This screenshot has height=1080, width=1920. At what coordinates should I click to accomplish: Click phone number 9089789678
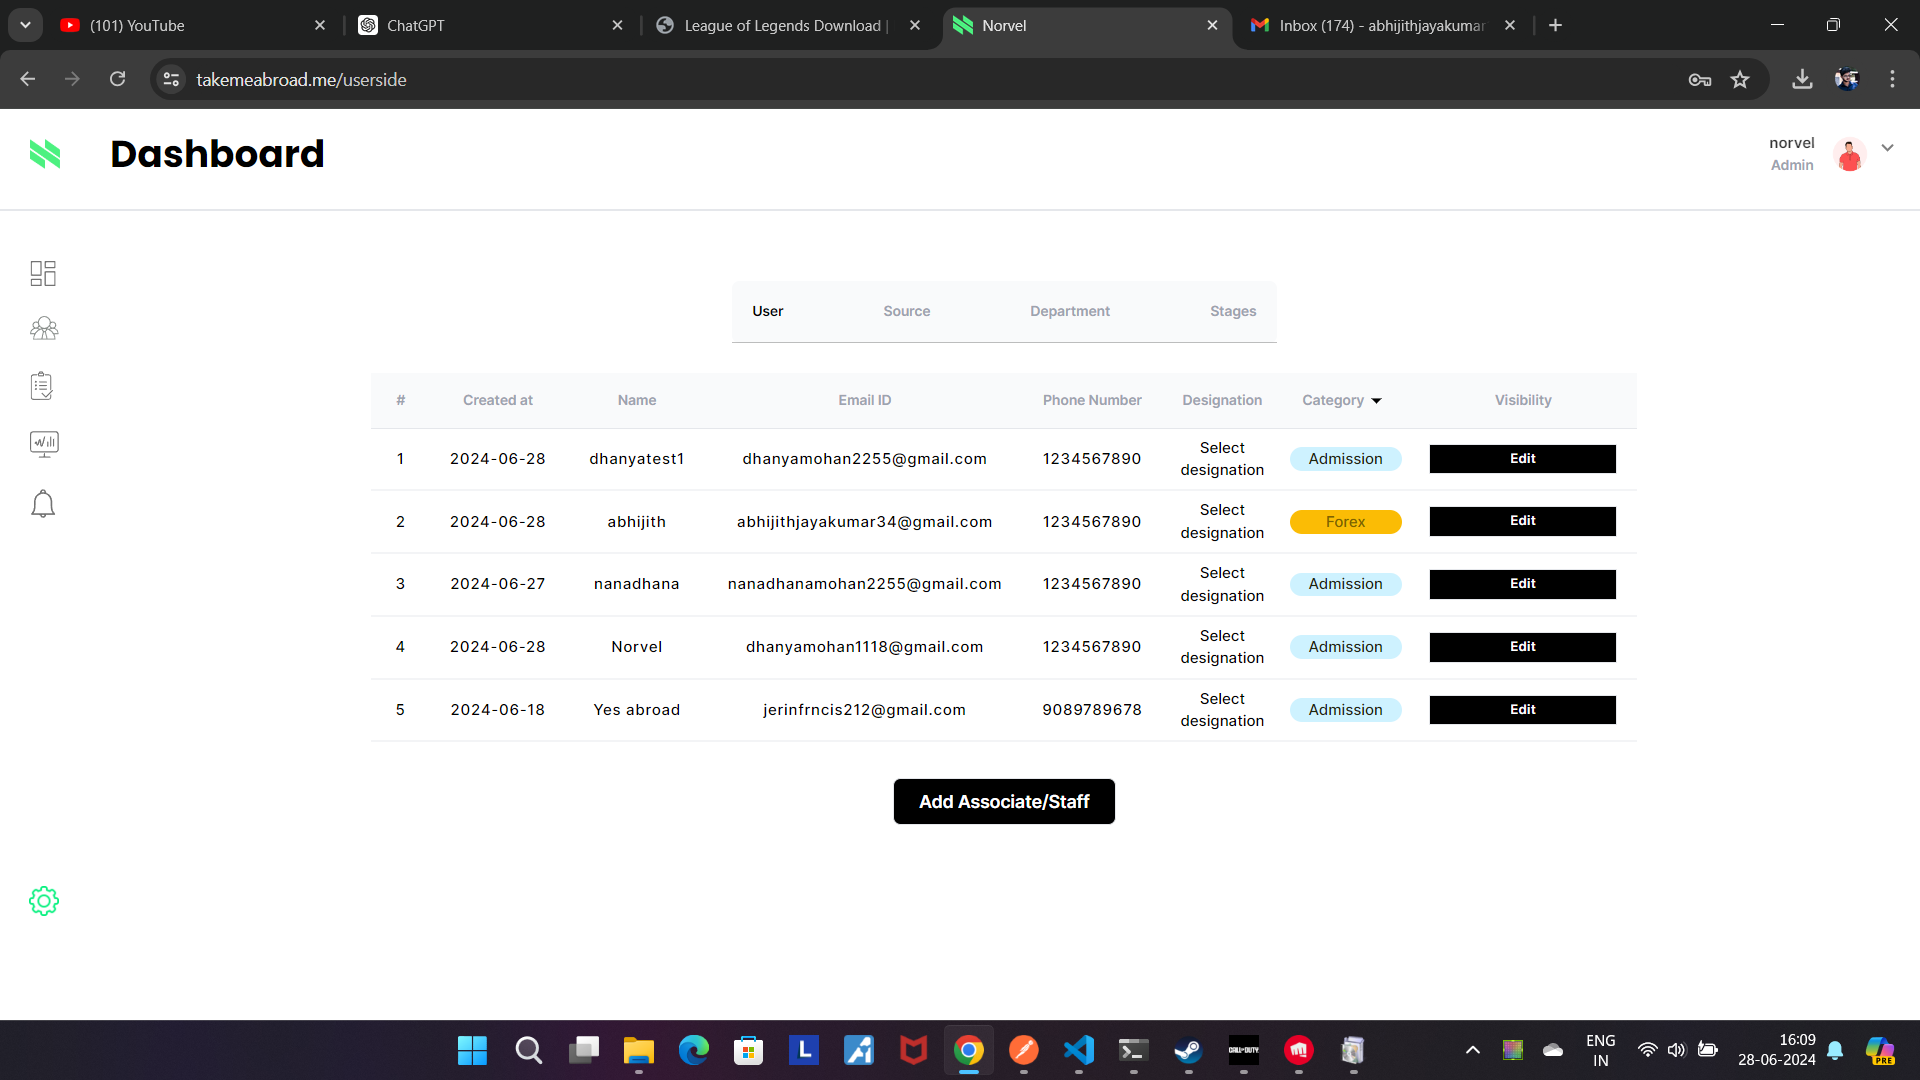click(x=1092, y=710)
